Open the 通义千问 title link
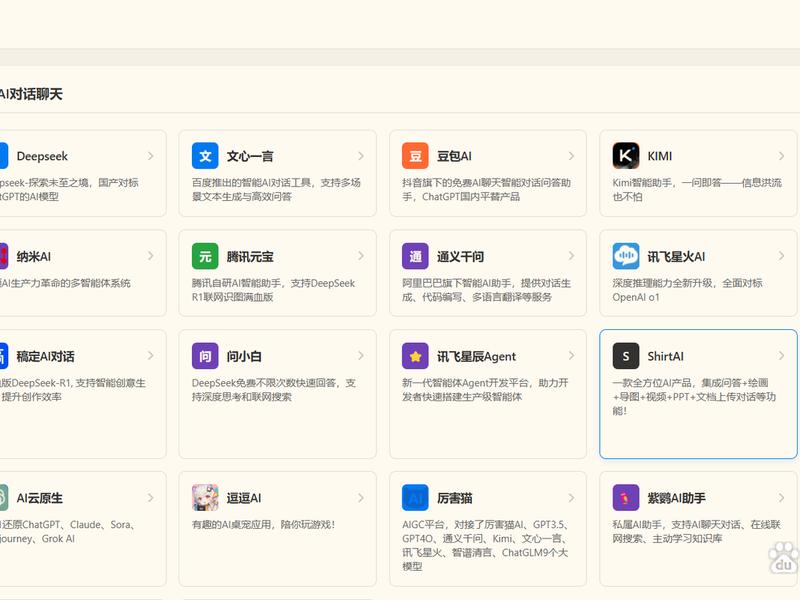This screenshot has width=800, height=600. coord(460,257)
